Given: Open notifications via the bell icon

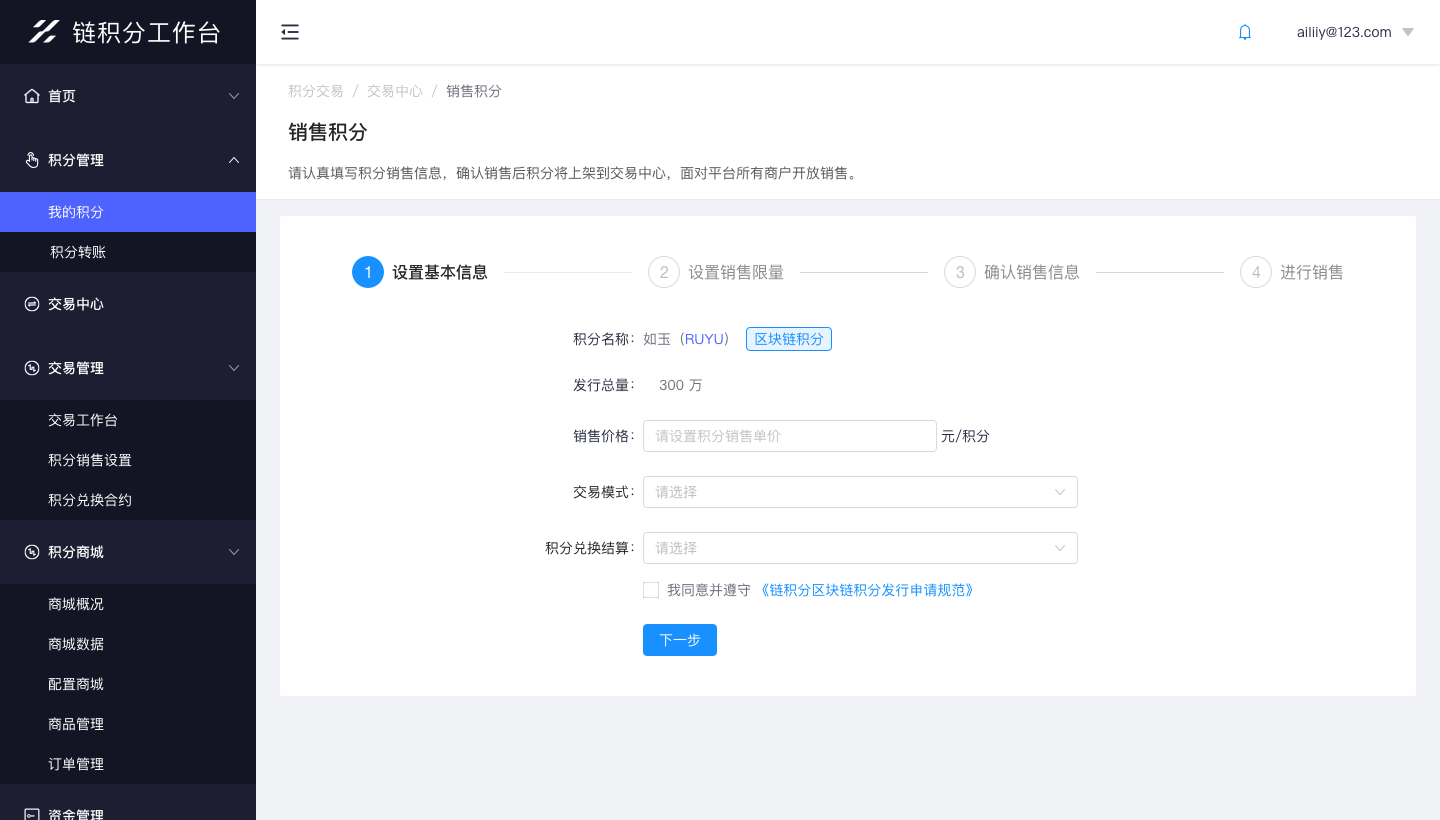Looking at the screenshot, I should pyautogui.click(x=1244, y=31).
